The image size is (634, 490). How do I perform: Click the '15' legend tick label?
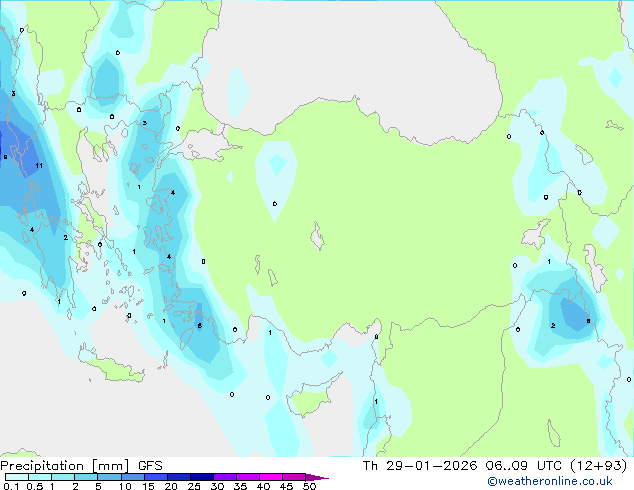[x=148, y=486]
